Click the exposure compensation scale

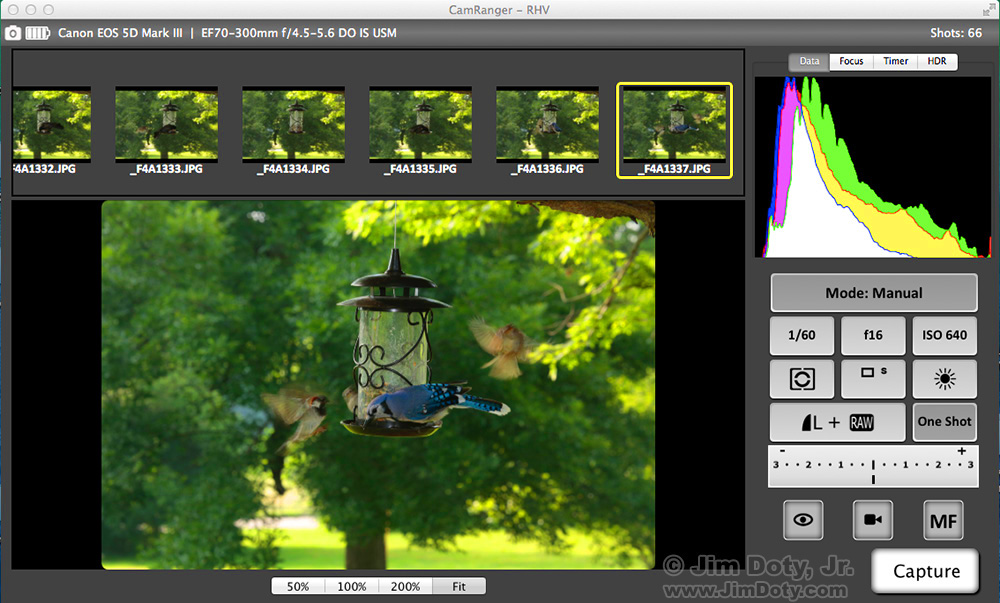872,466
